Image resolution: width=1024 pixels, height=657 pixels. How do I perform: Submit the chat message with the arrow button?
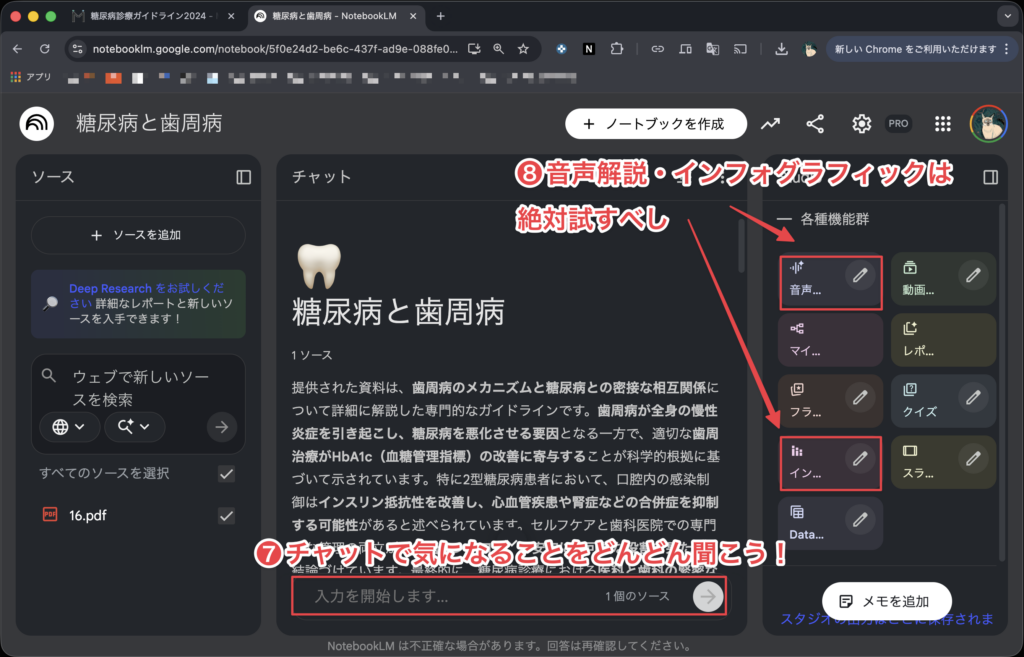[x=709, y=597]
